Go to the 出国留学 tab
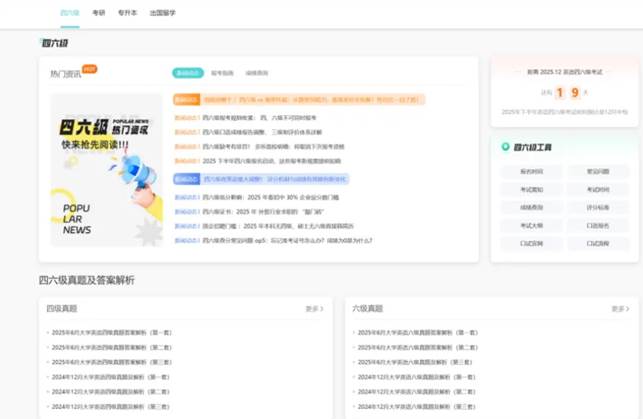The height and width of the screenshot is (419, 643). [162, 13]
